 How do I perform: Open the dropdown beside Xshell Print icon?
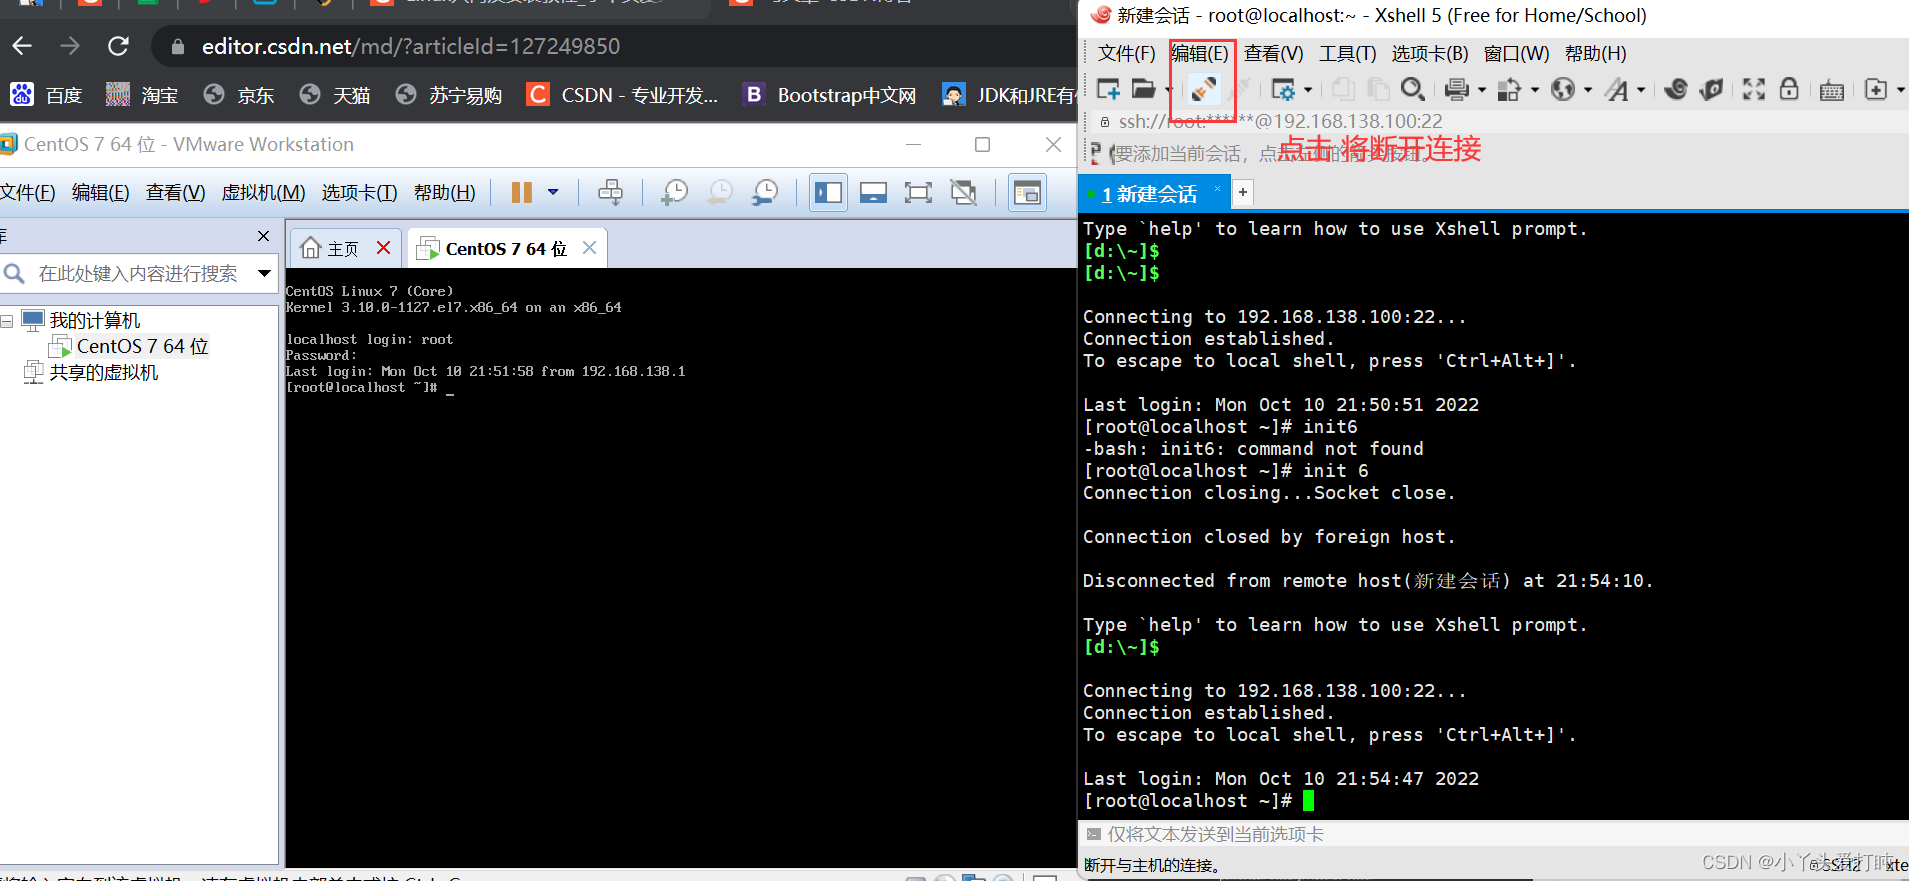1481,90
